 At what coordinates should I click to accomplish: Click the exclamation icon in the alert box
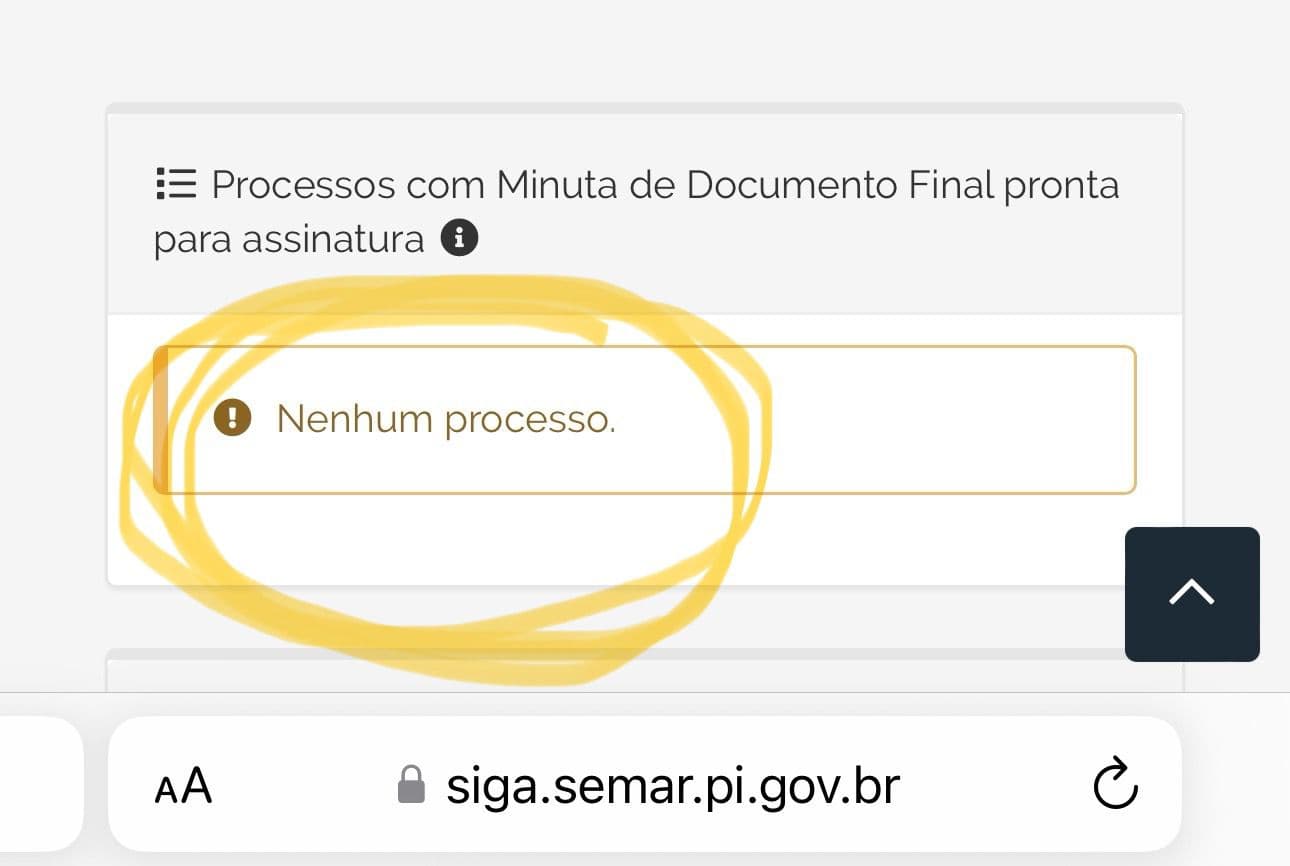pos(230,419)
